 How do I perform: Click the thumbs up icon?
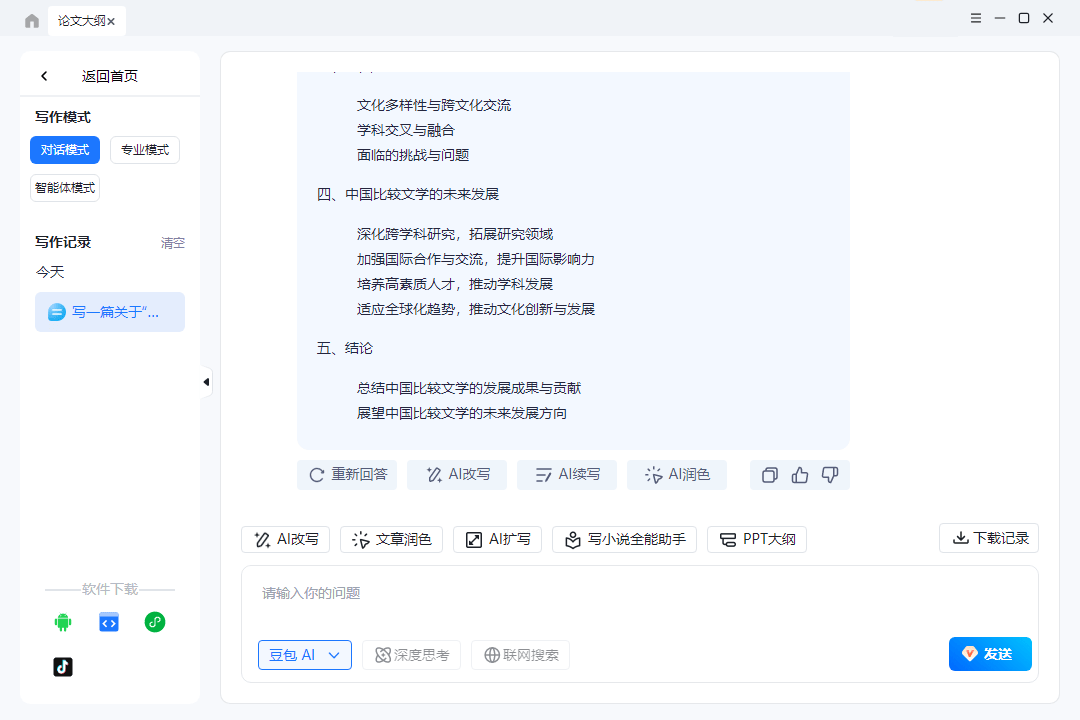click(x=800, y=475)
